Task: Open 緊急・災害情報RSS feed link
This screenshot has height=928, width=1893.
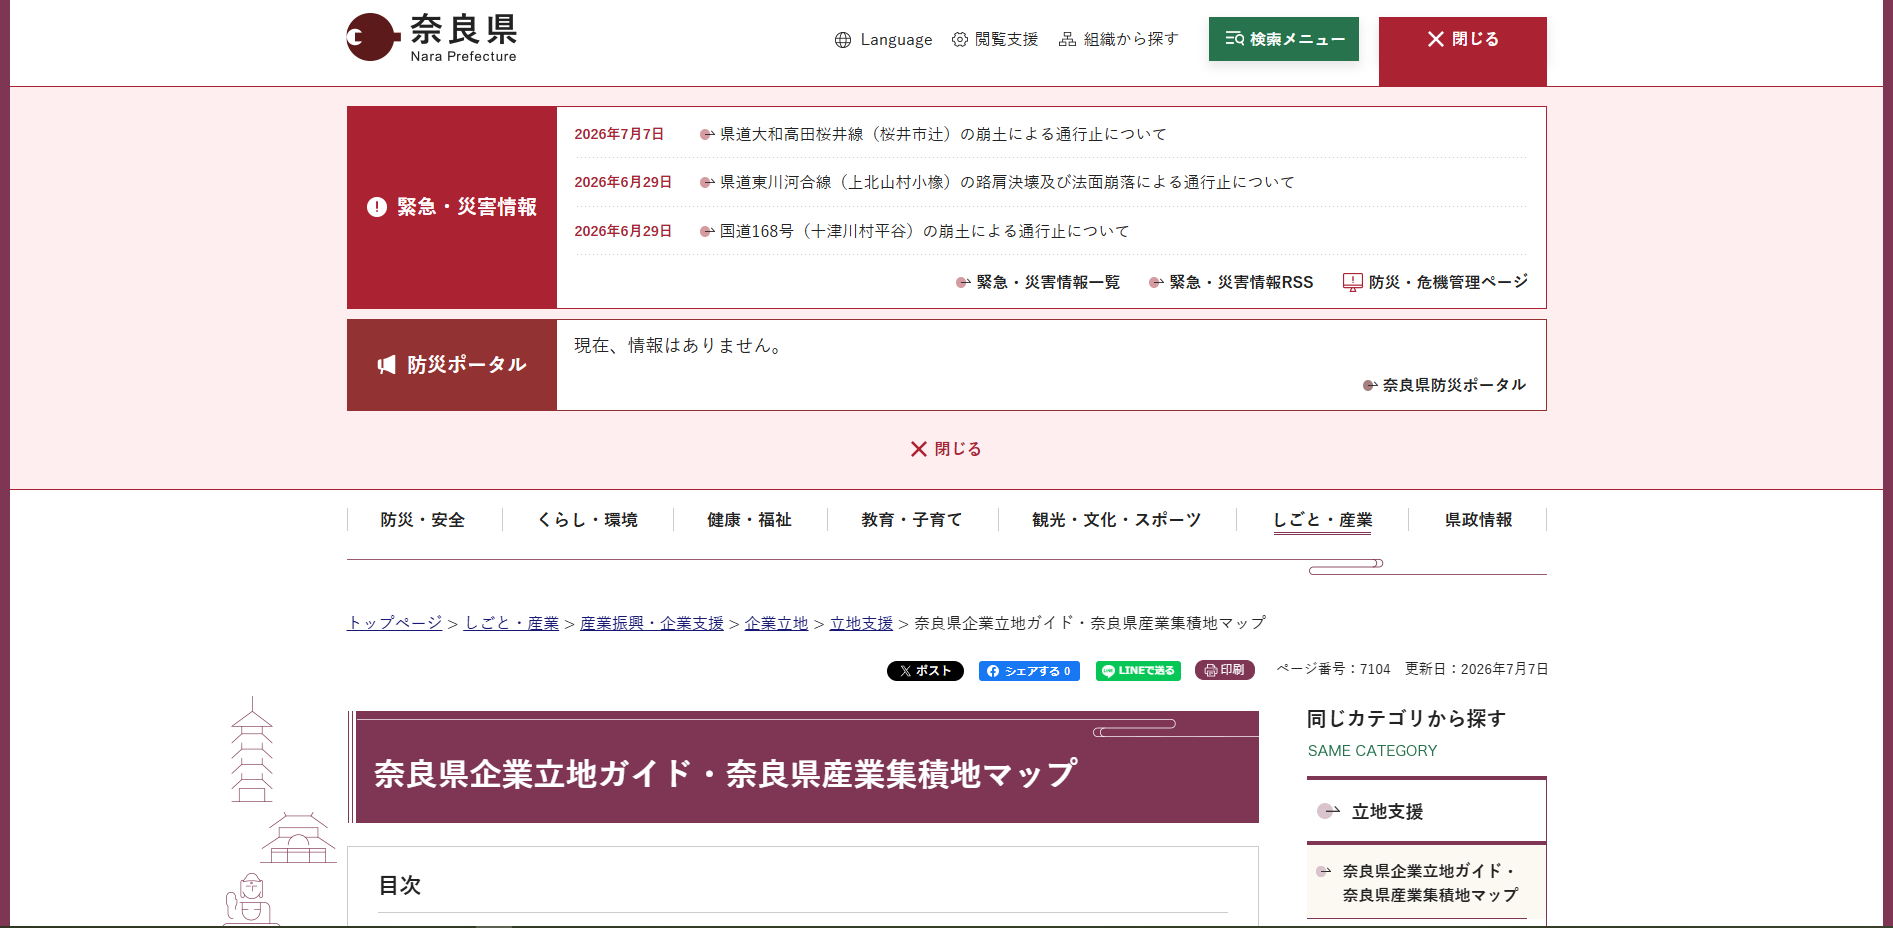Action: tap(1231, 282)
